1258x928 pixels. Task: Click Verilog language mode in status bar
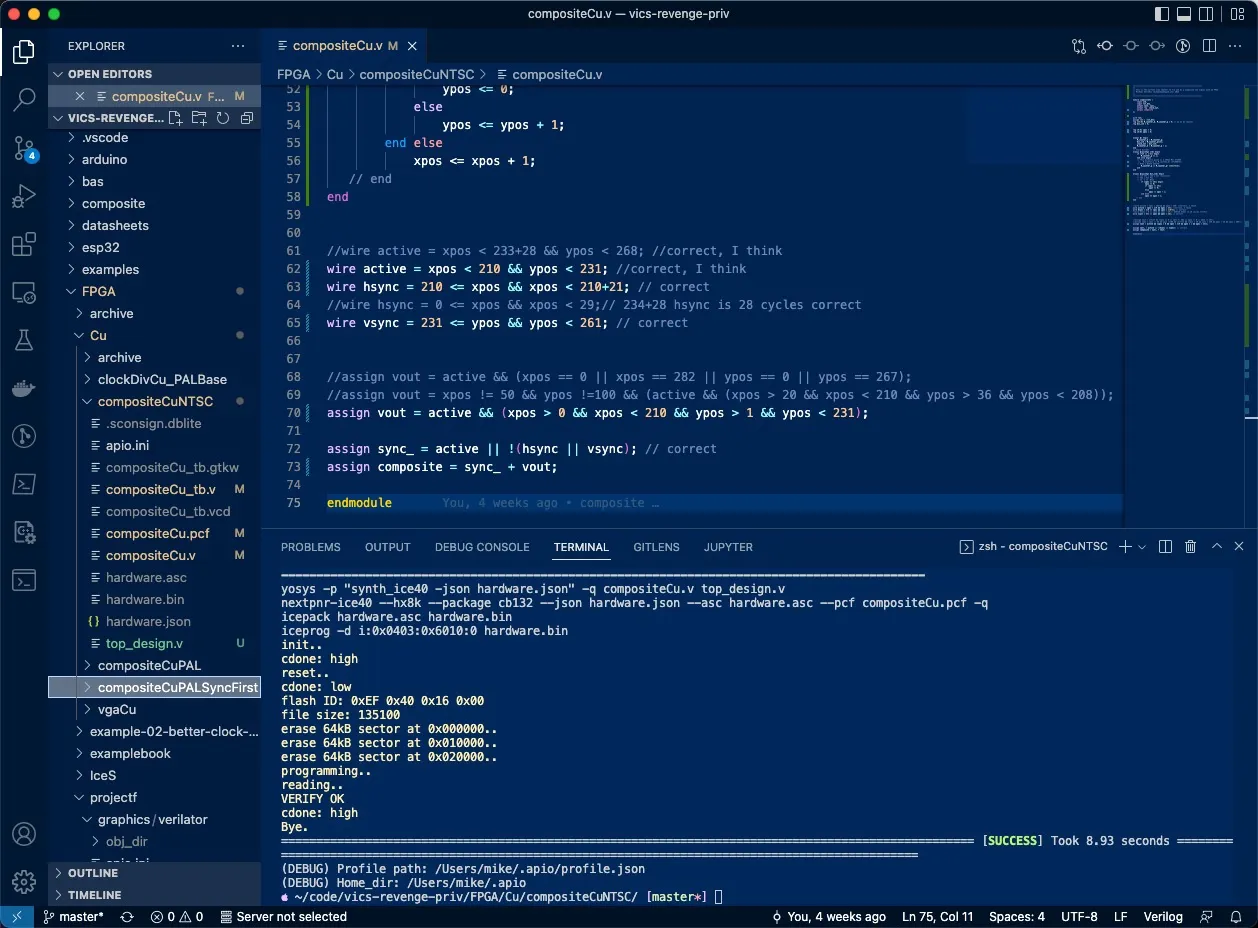point(1163,917)
